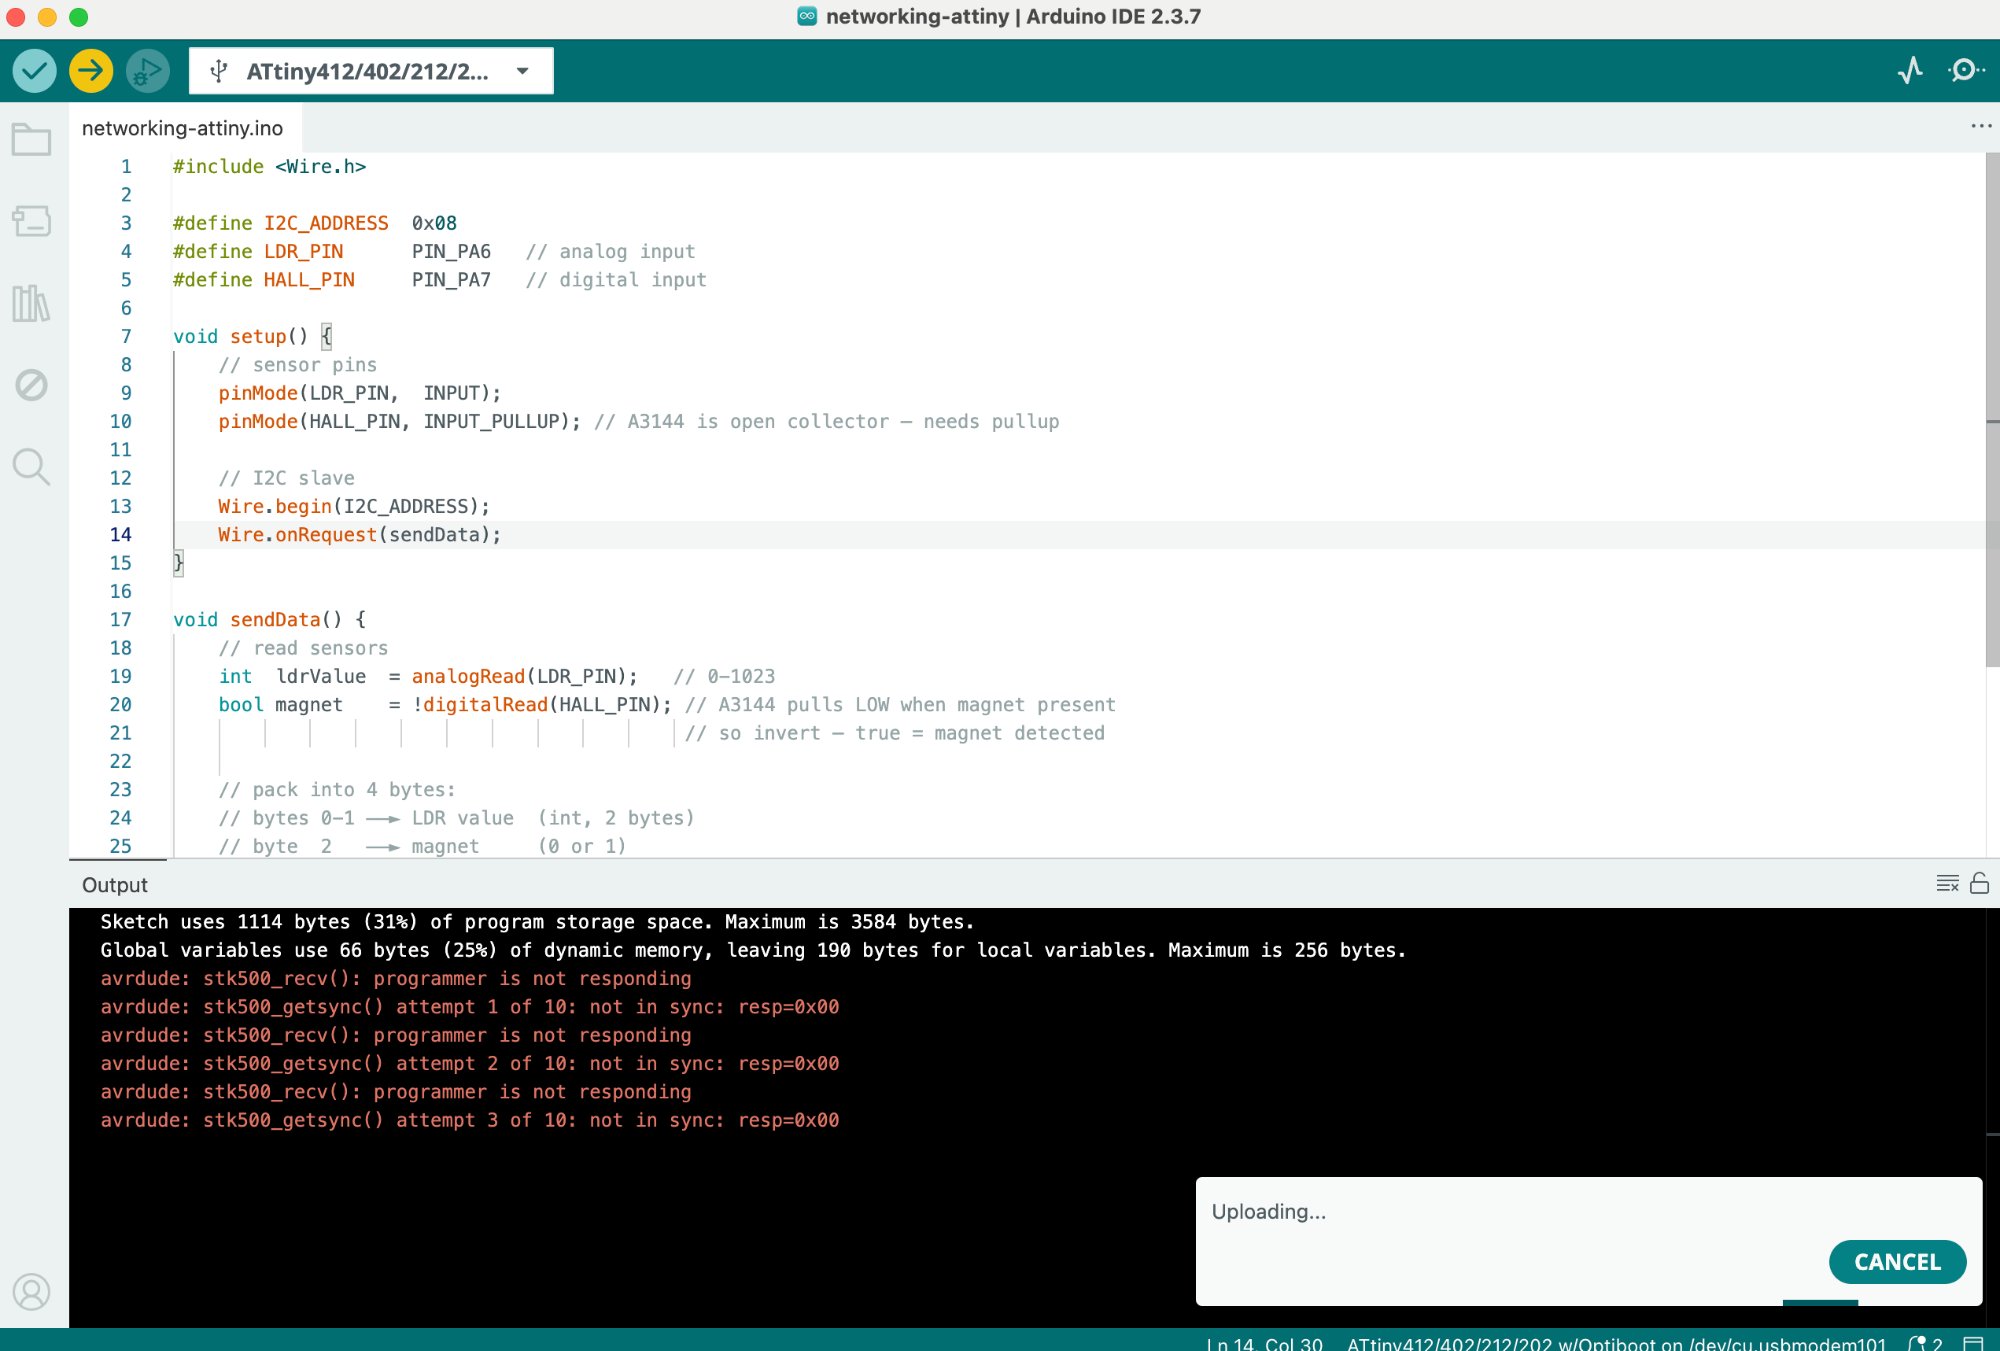The height and width of the screenshot is (1351, 2000).
Task: Open the Boards Manager sidebar
Action: tap(31, 221)
